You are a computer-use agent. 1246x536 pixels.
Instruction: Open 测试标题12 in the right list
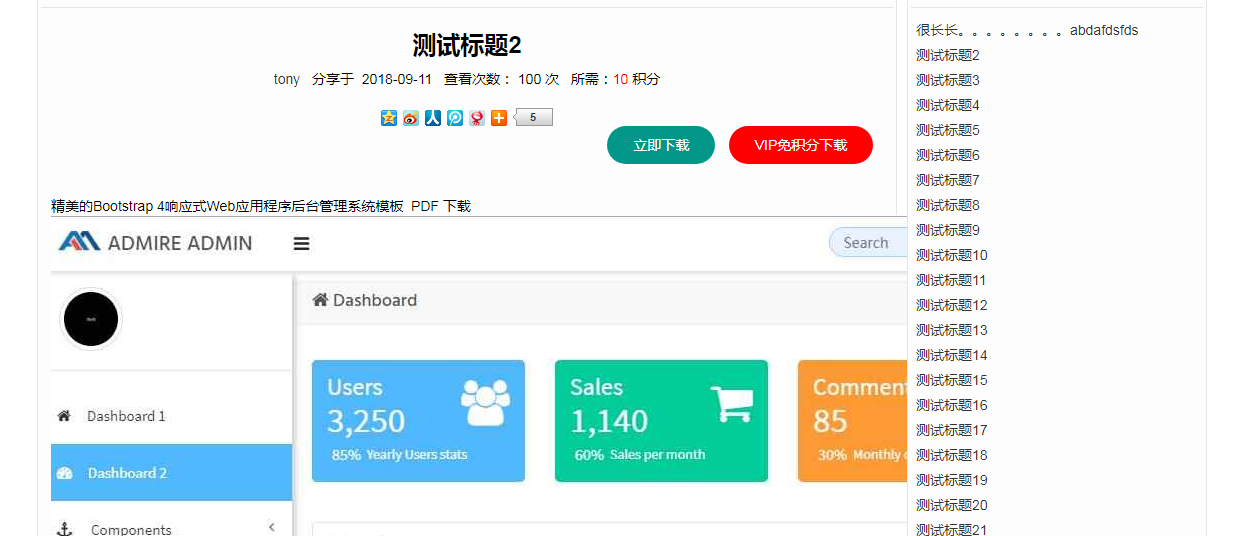pos(952,305)
